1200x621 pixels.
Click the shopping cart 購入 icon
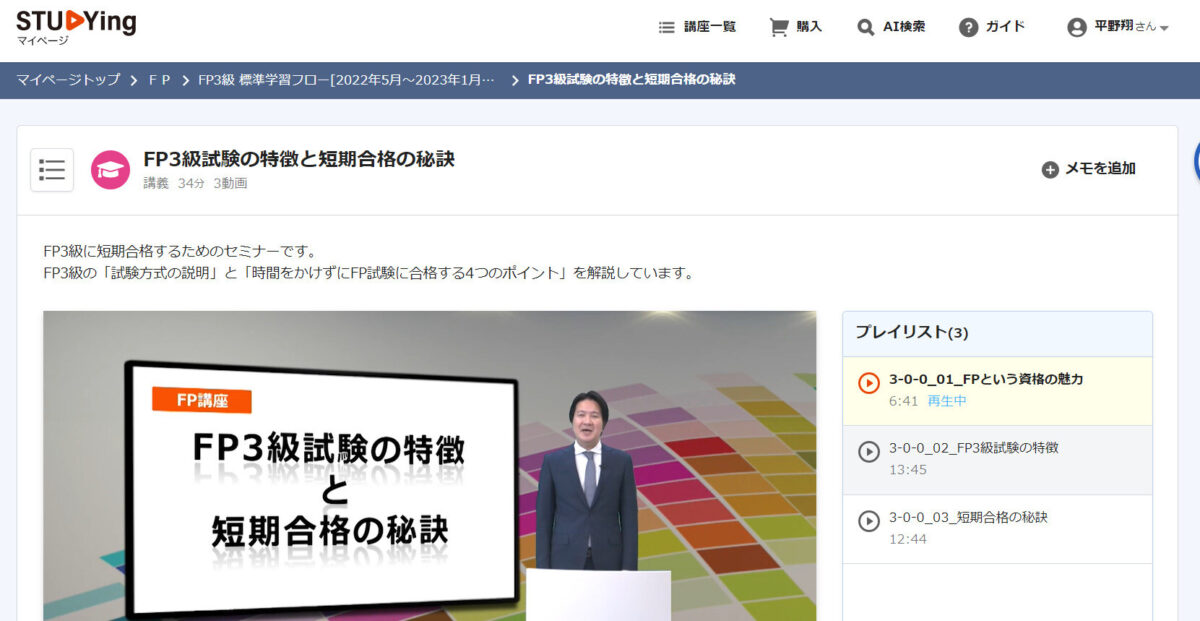coord(779,27)
